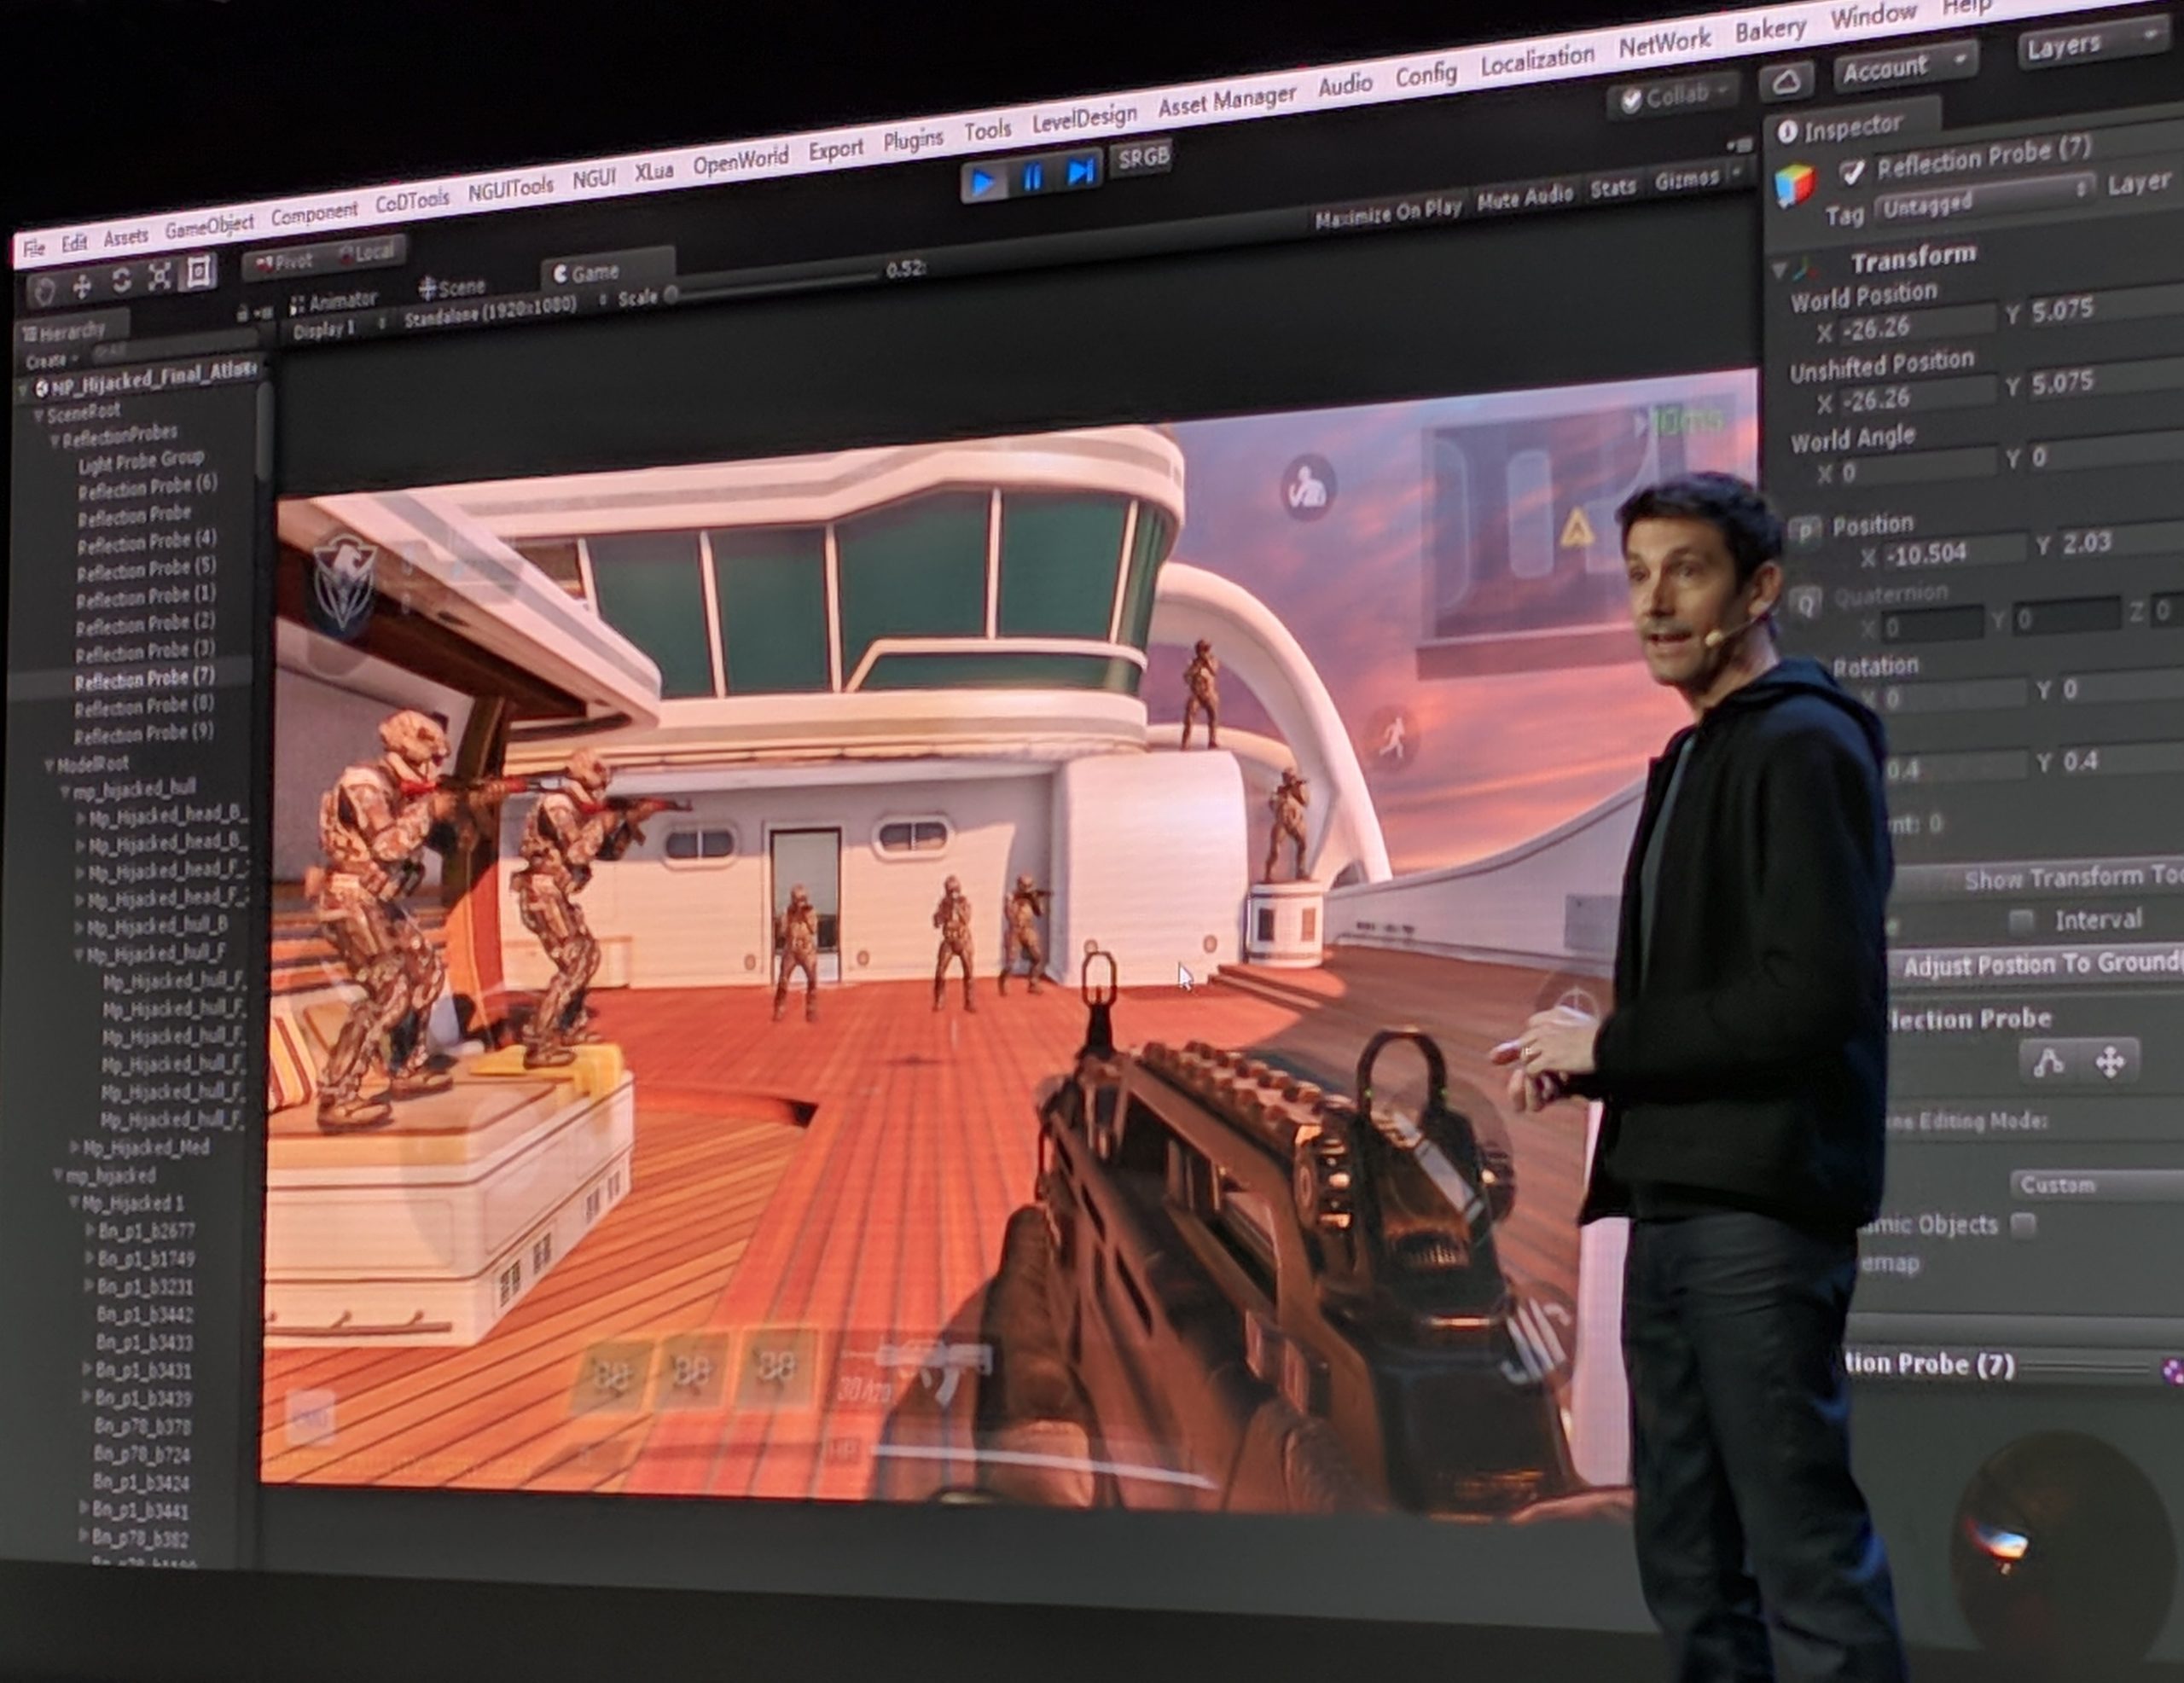
Task: Click the Hierarchy panel lock icon
Action: pyautogui.click(x=242, y=314)
